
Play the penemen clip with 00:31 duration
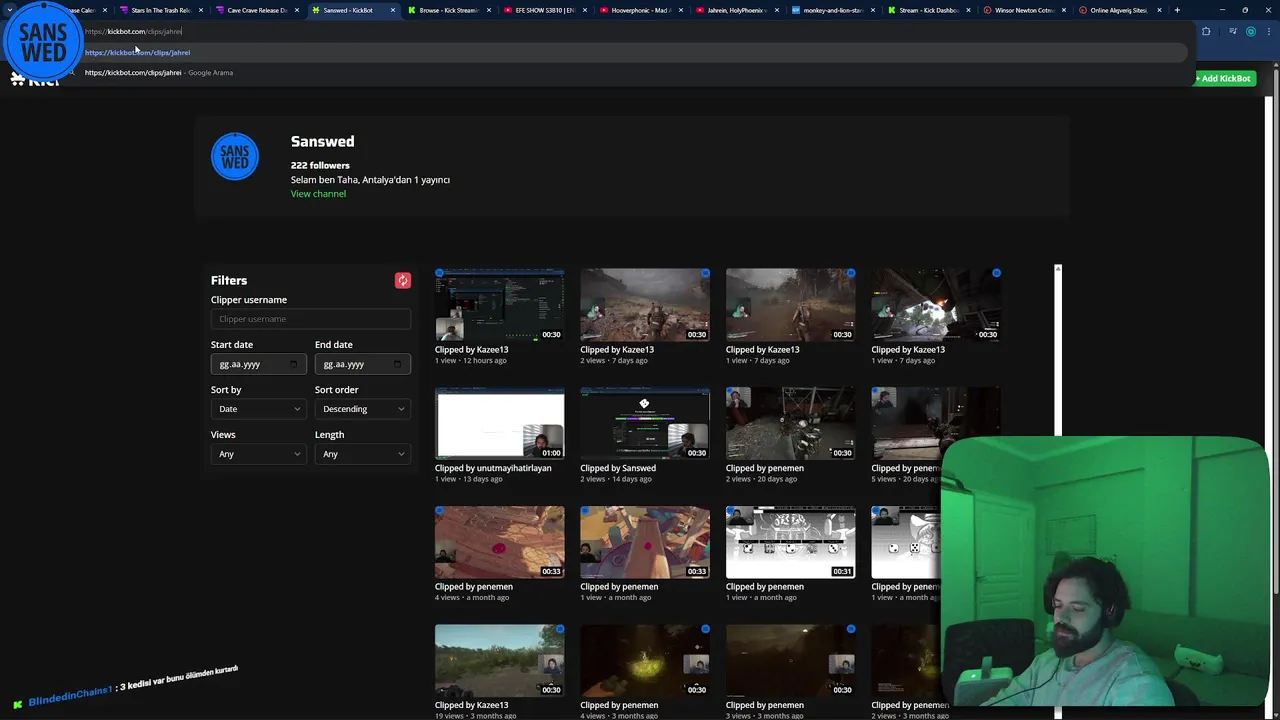790,542
